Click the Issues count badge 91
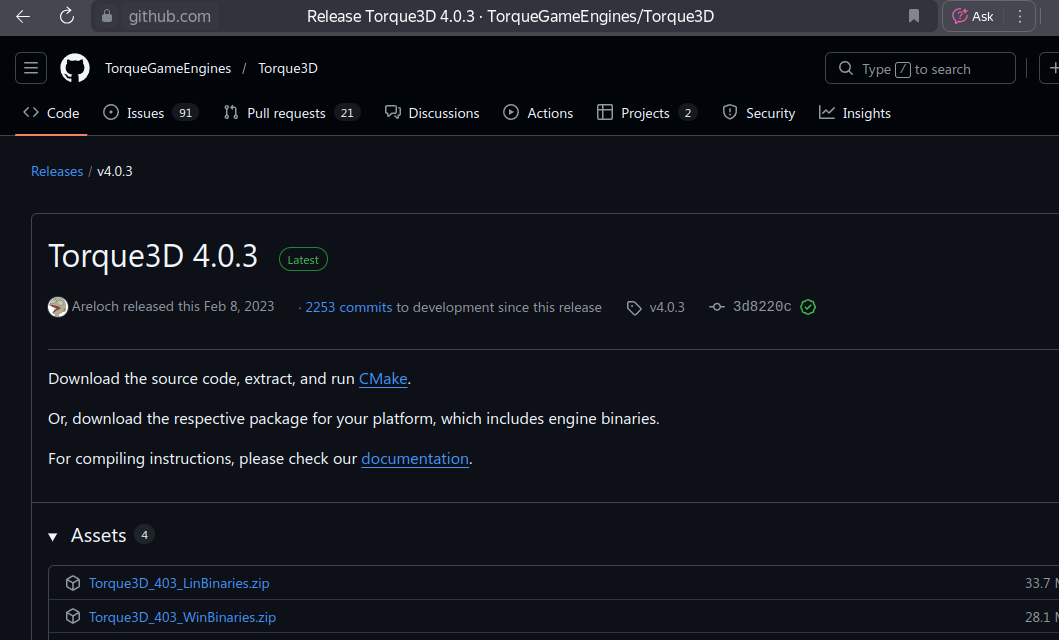The width and height of the screenshot is (1059, 640). pos(185,113)
